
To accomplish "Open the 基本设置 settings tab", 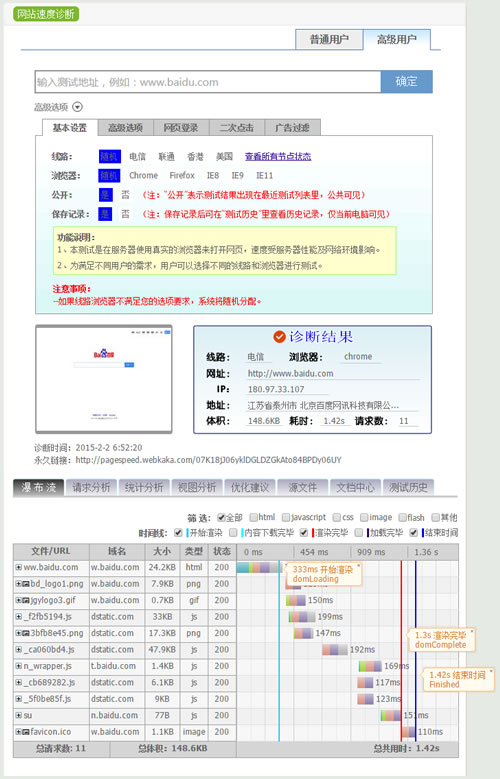I will point(70,128).
